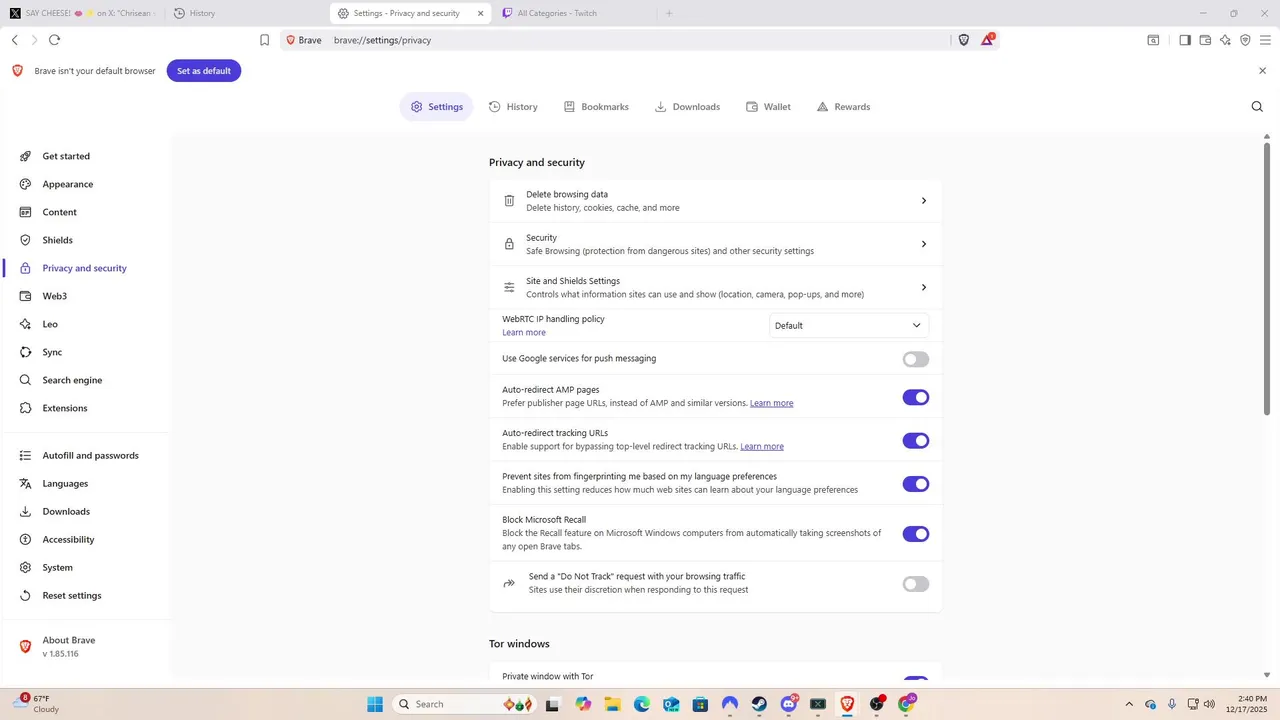Screen dimensions: 1280x720
Task: Expand the Security settings row
Action: click(x=715, y=244)
